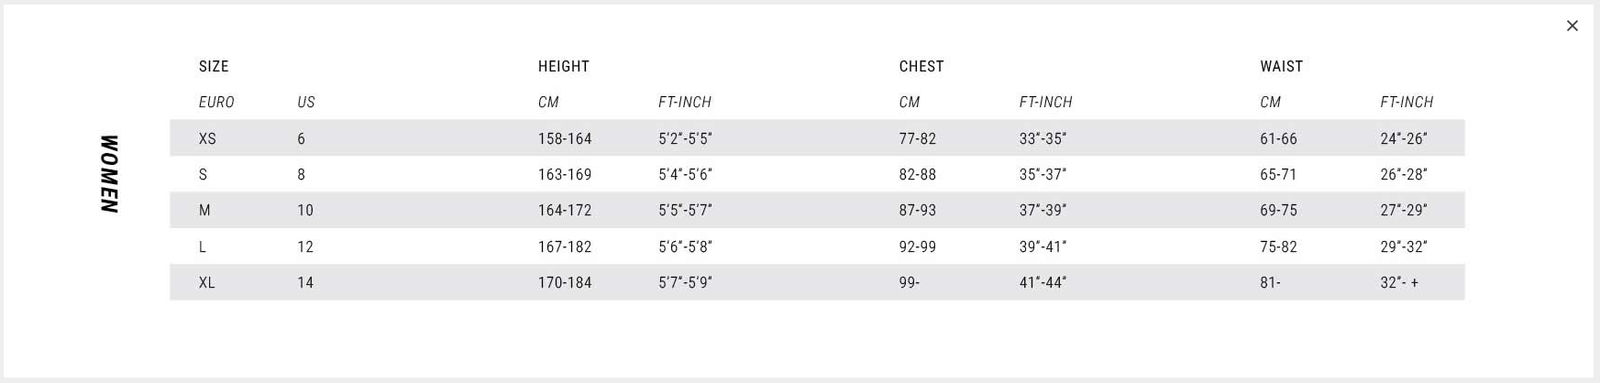This screenshot has width=1600, height=383.
Task: Select the 5'7"-5'9" height cell
Action: [685, 282]
